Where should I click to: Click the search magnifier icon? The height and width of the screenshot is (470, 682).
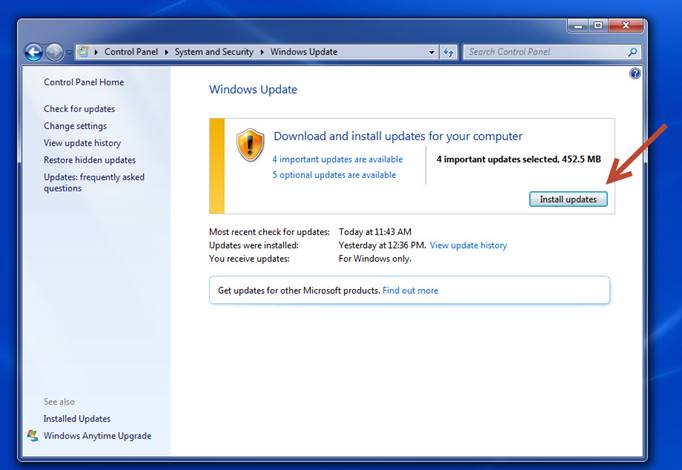click(632, 52)
